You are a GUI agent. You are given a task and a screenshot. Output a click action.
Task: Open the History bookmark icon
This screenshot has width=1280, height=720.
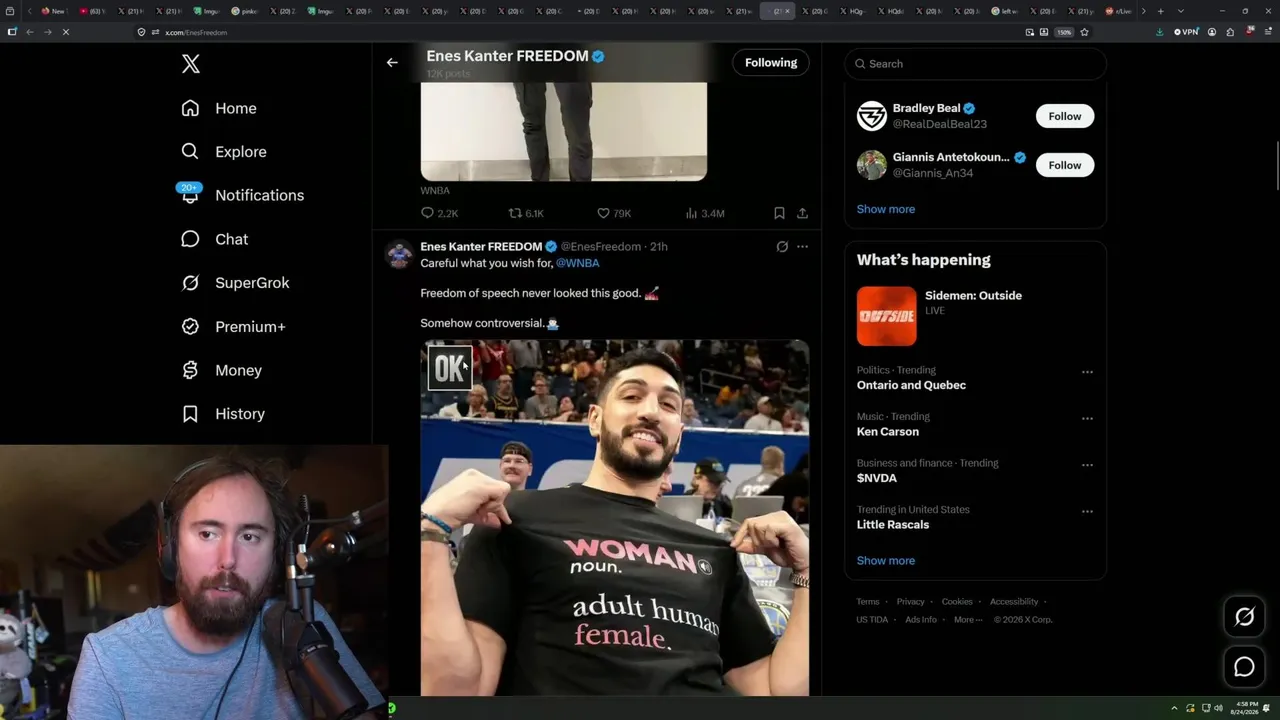click(x=190, y=414)
